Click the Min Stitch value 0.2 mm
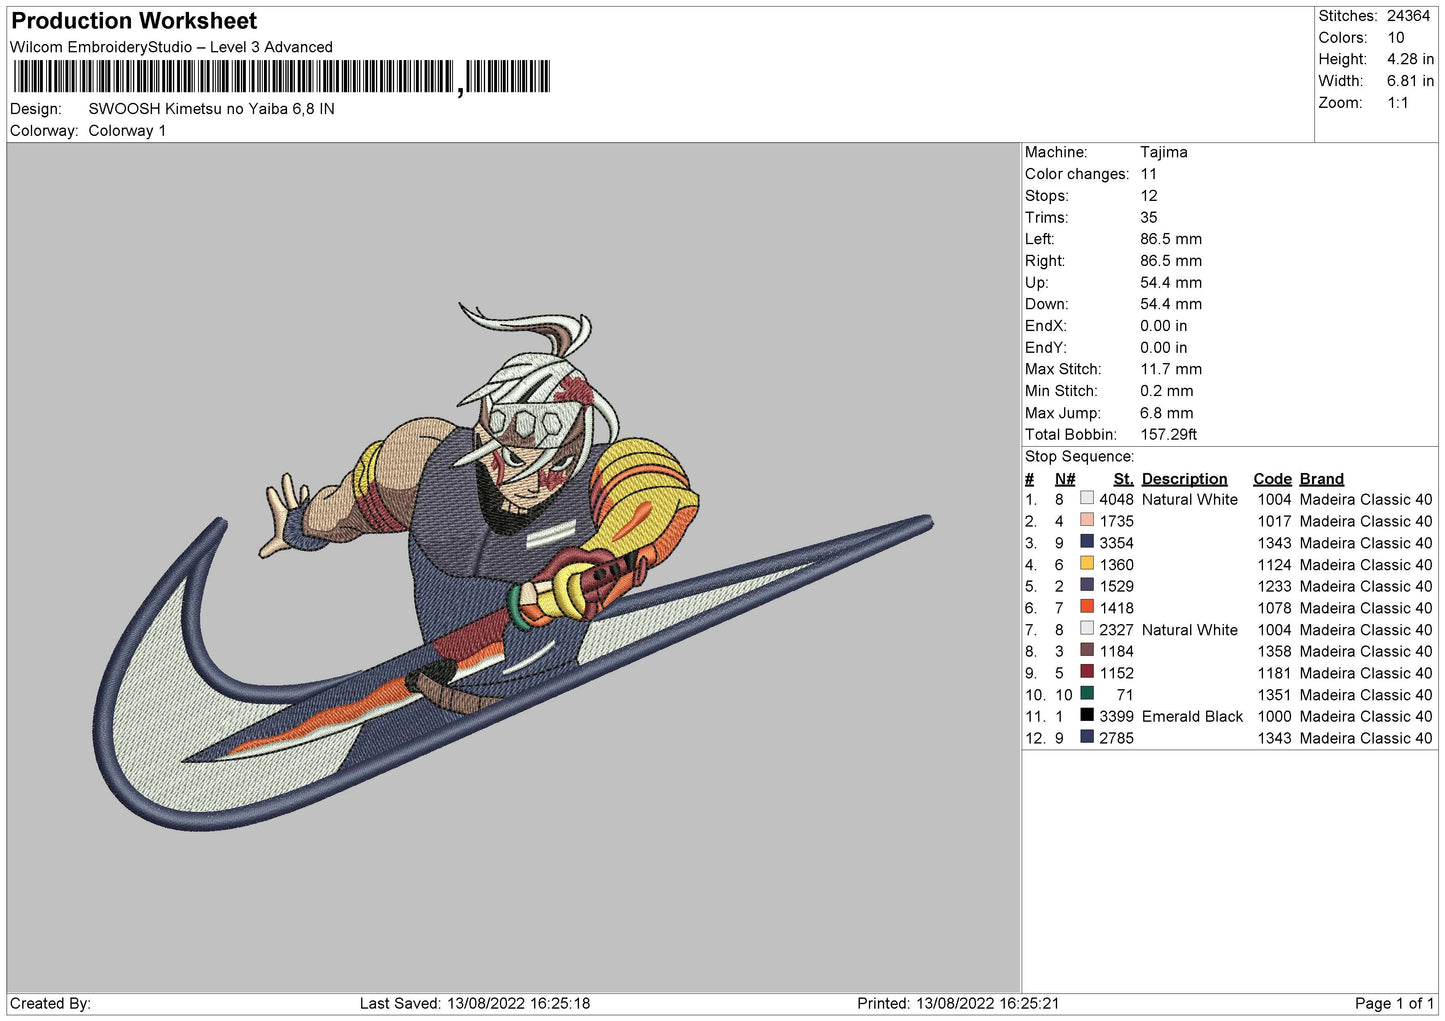Viewport: 1445px width, 1021px height. tap(1167, 391)
